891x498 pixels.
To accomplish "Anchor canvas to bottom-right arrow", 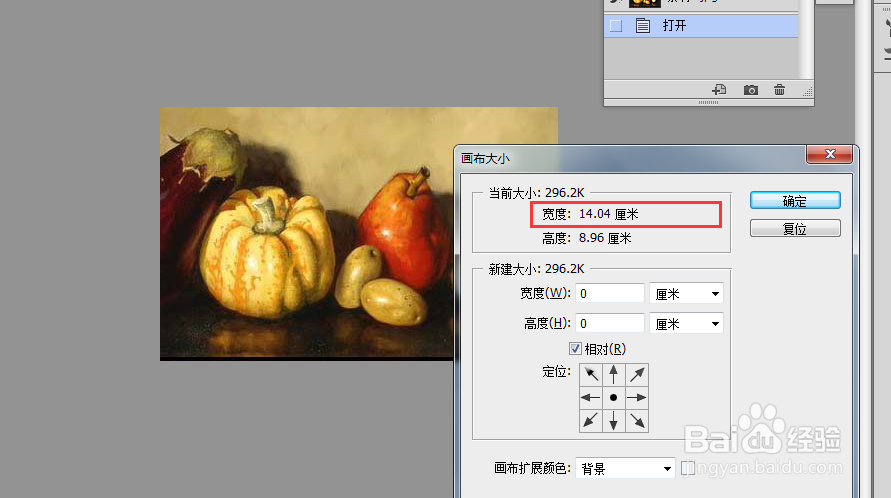I will (637, 421).
